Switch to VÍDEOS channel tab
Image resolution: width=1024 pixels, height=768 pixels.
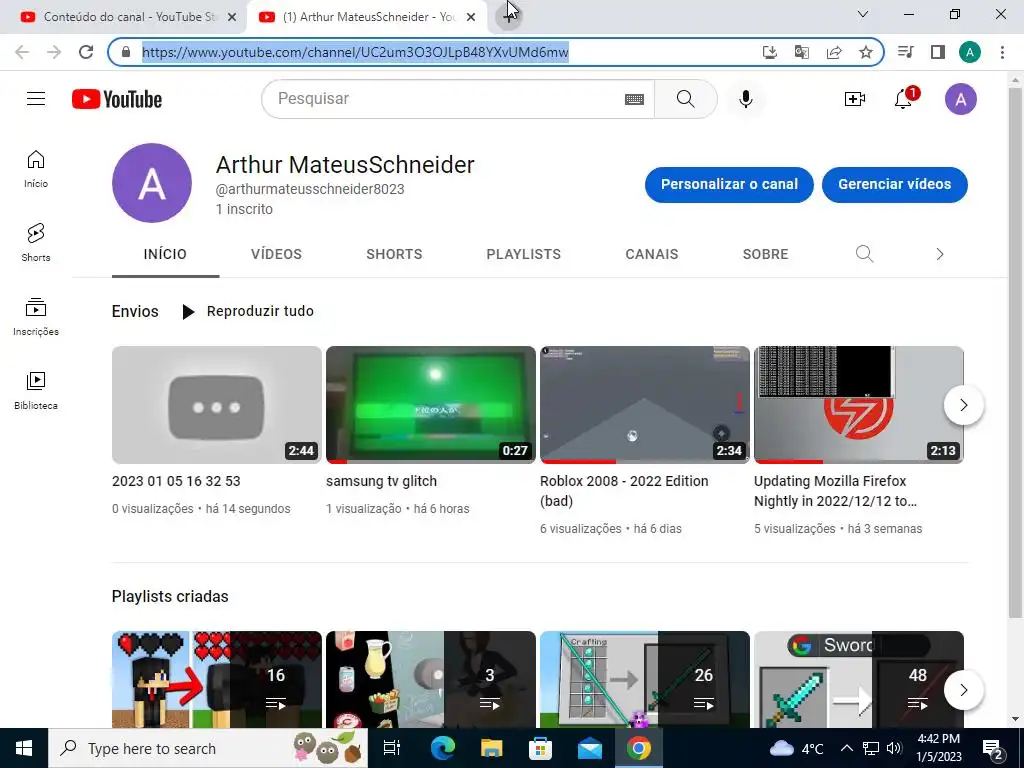pos(276,254)
